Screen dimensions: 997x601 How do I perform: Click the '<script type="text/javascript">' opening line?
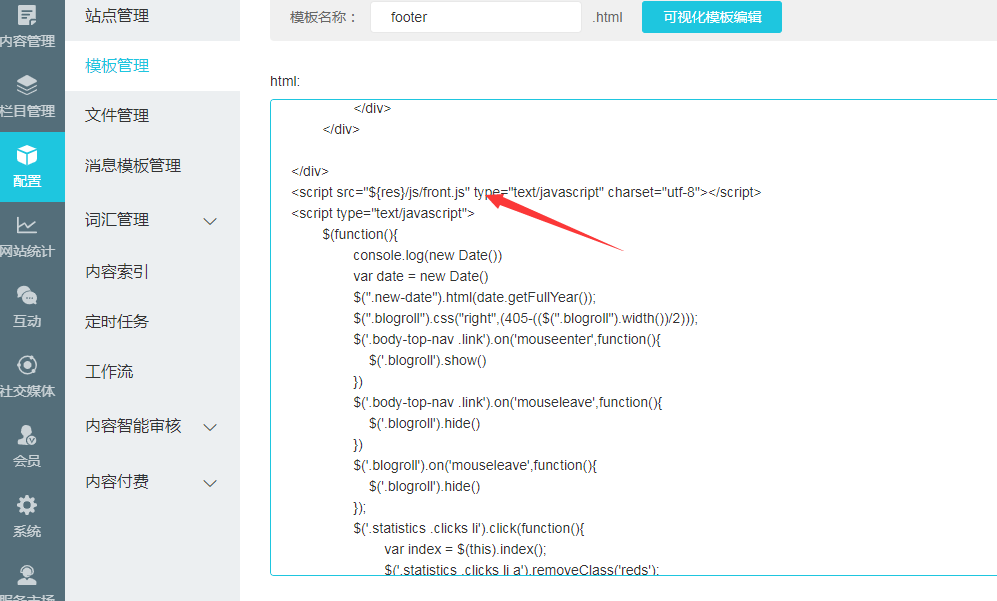pyautogui.click(x=383, y=213)
